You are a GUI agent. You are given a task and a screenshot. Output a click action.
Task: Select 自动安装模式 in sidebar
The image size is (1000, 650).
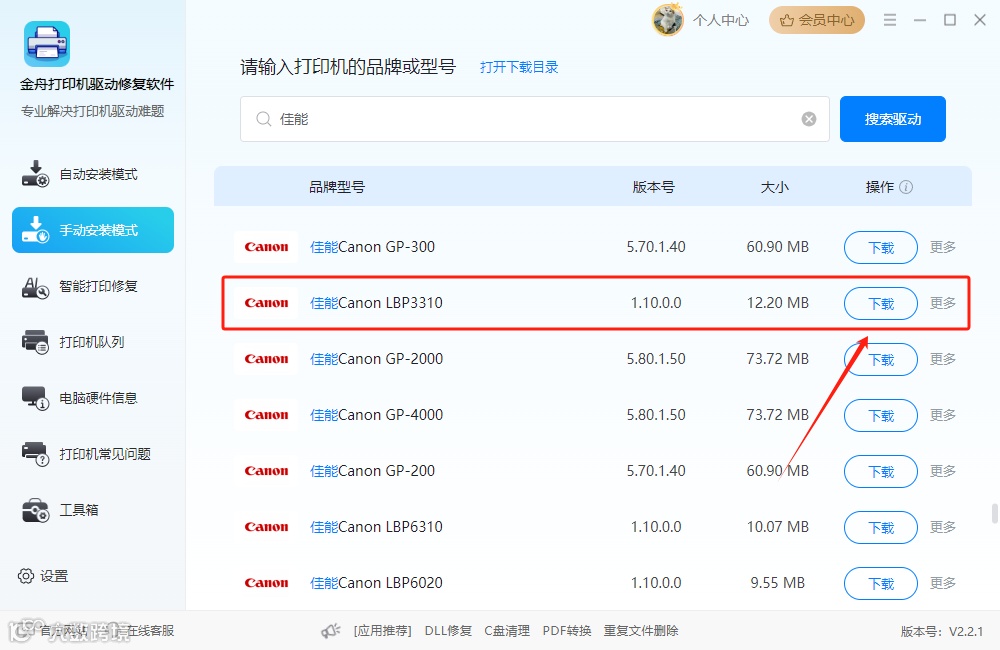[x=93, y=174]
